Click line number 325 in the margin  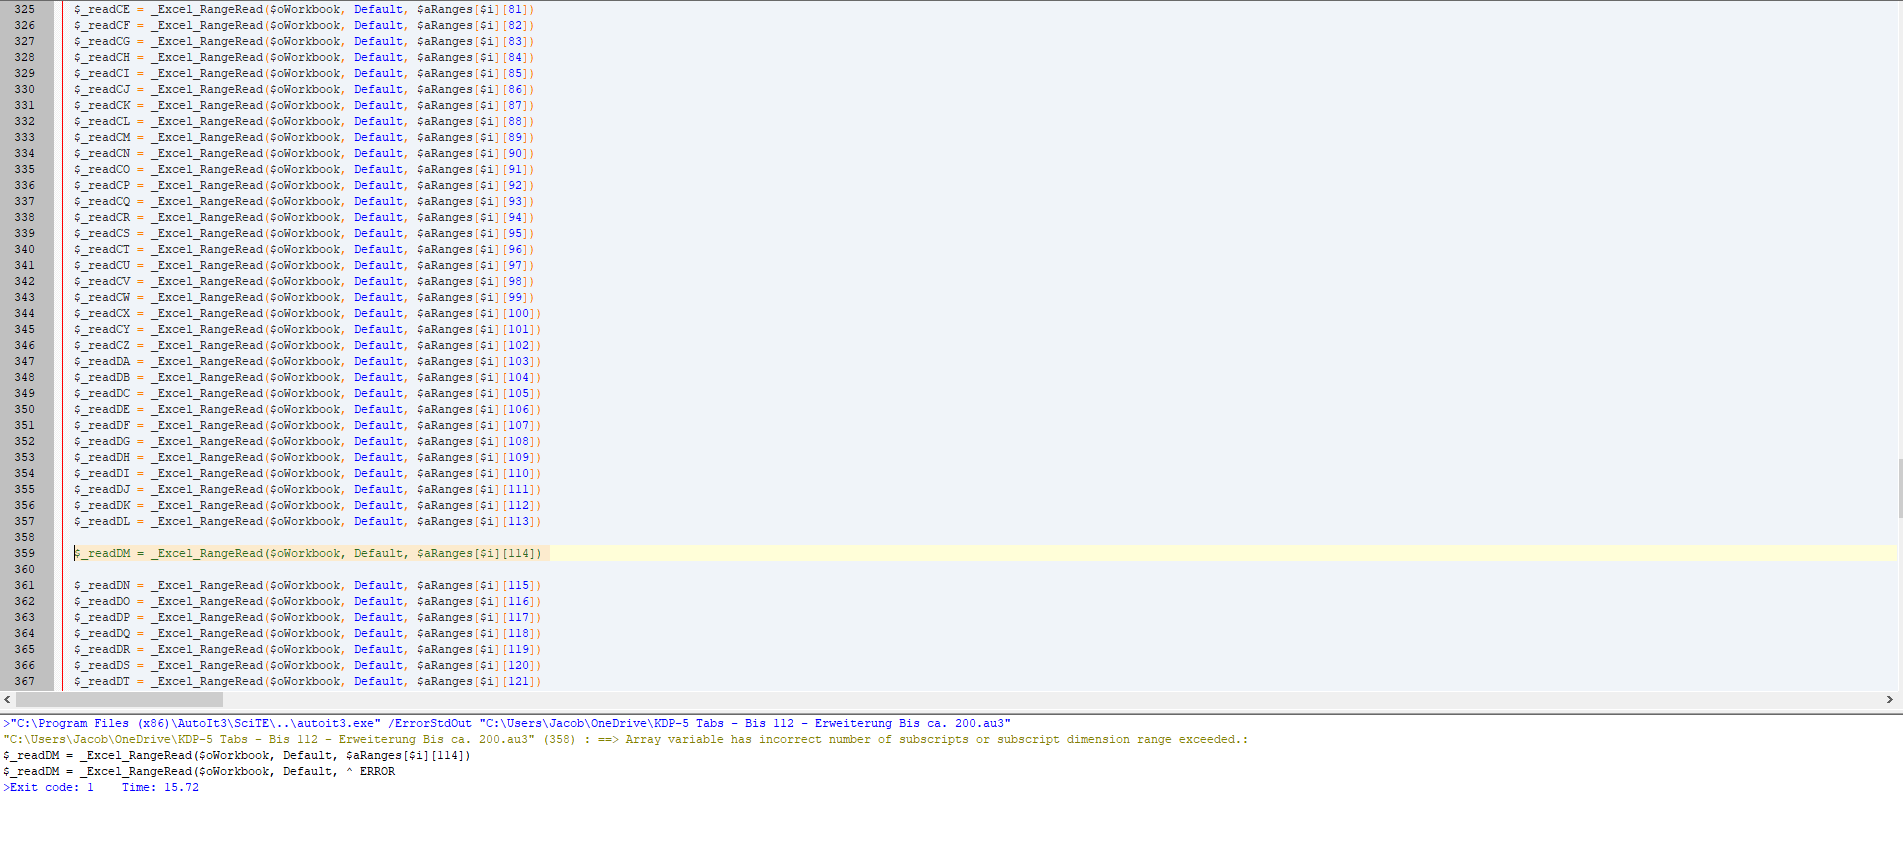pyautogui.click(x=24, y=9)
